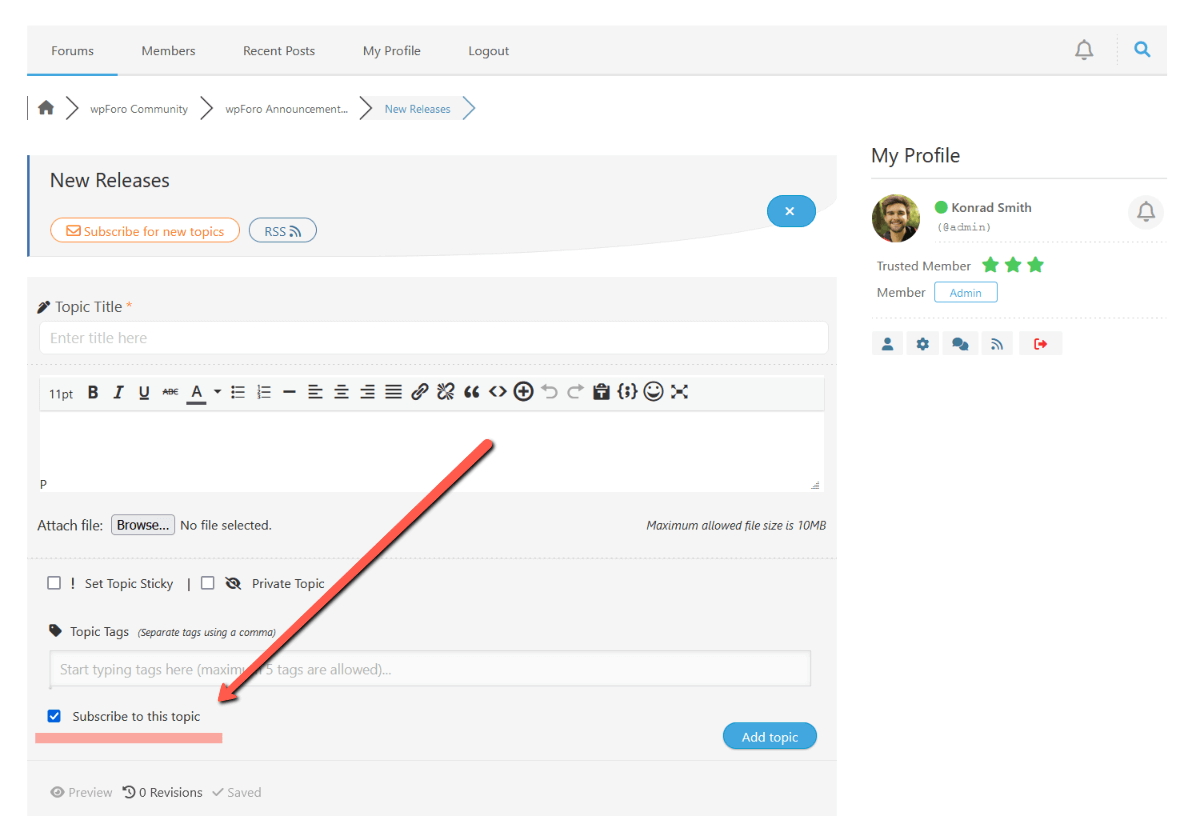
Task: Pick text color with the A swatch
Action: pos(197,392)
